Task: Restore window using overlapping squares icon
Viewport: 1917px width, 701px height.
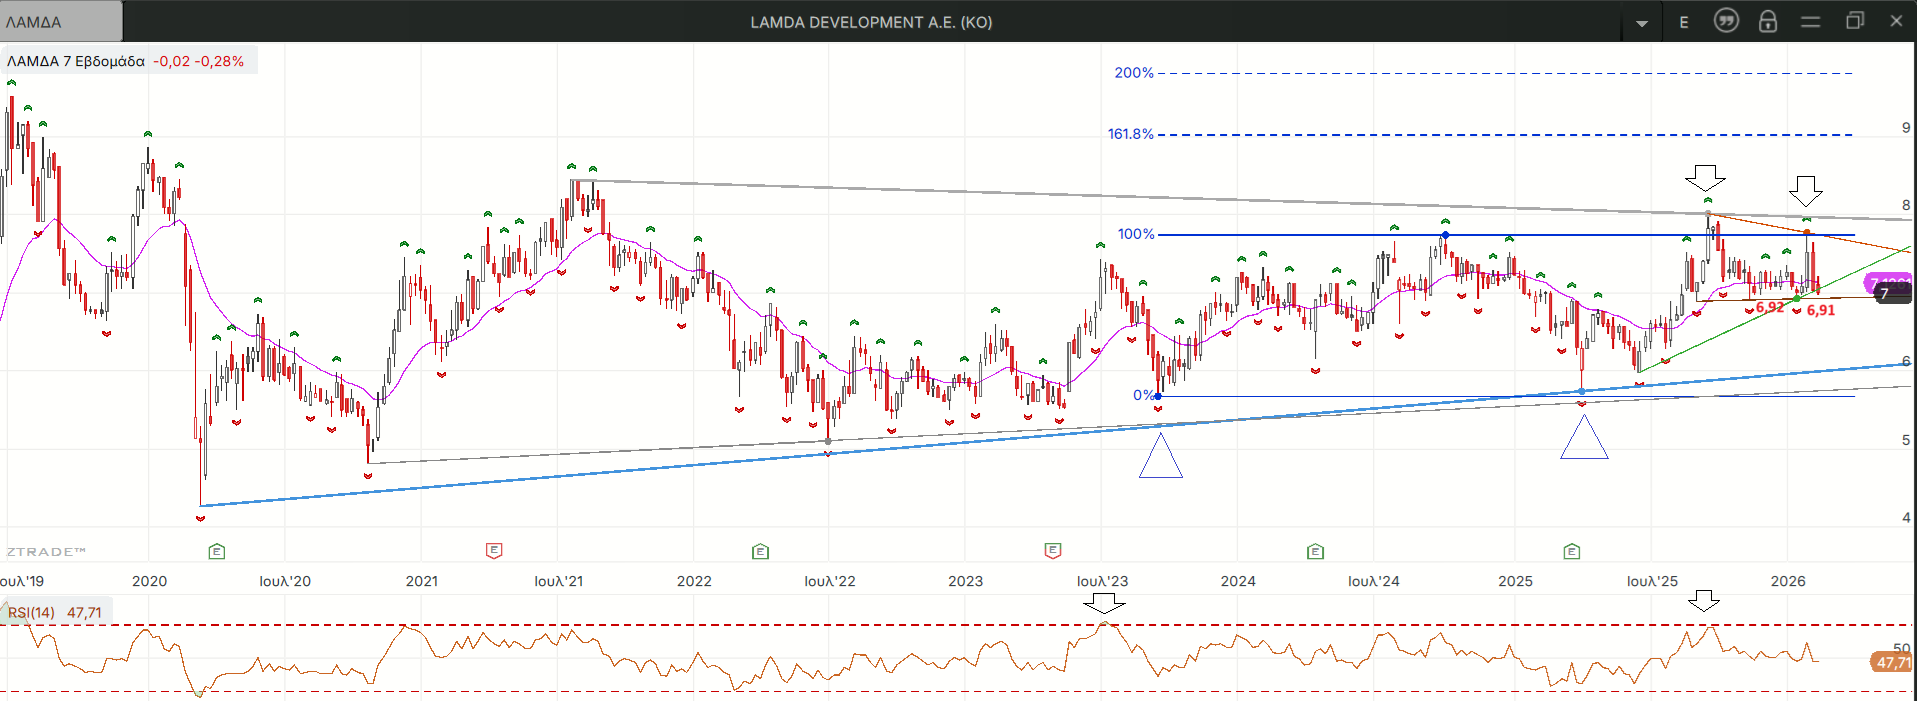Action: (1854, 21)
